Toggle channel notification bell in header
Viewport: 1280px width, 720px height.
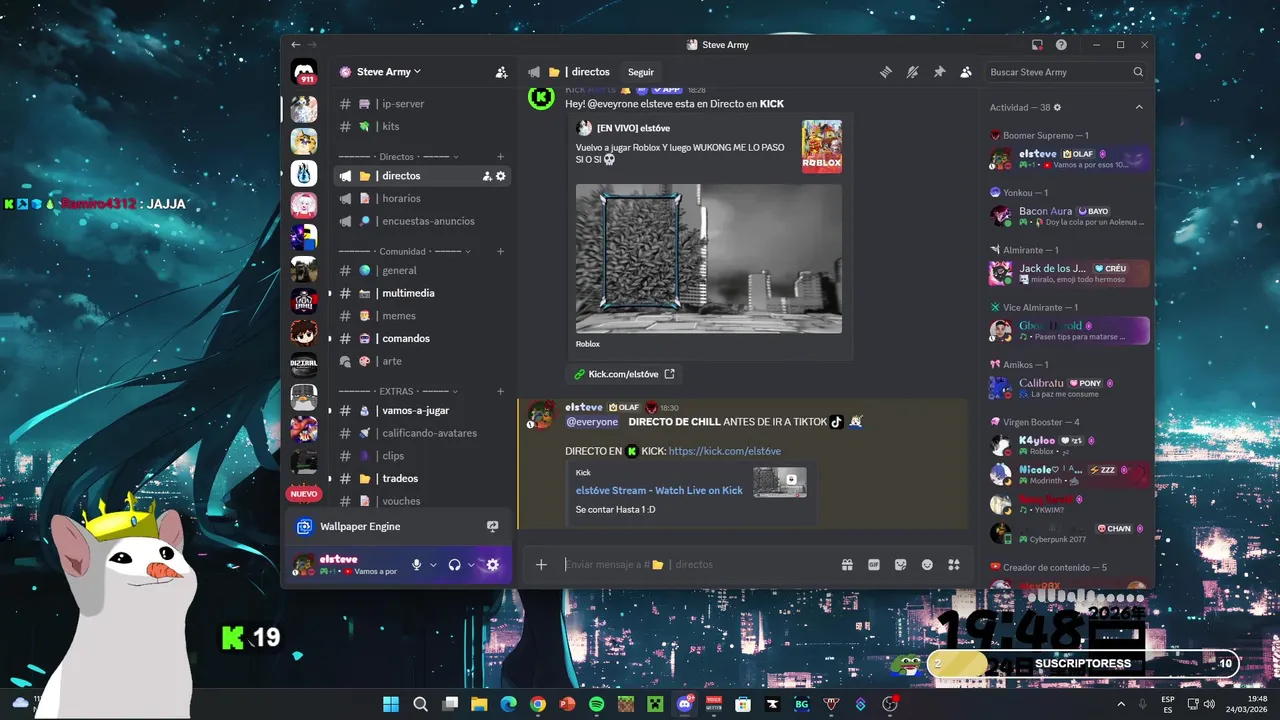(912, 72)
